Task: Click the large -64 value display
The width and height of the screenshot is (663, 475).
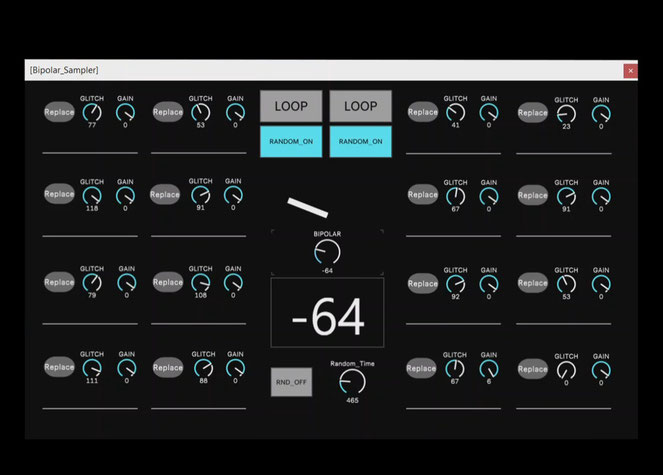Action: pyautogui.click(x=327, y=313)
